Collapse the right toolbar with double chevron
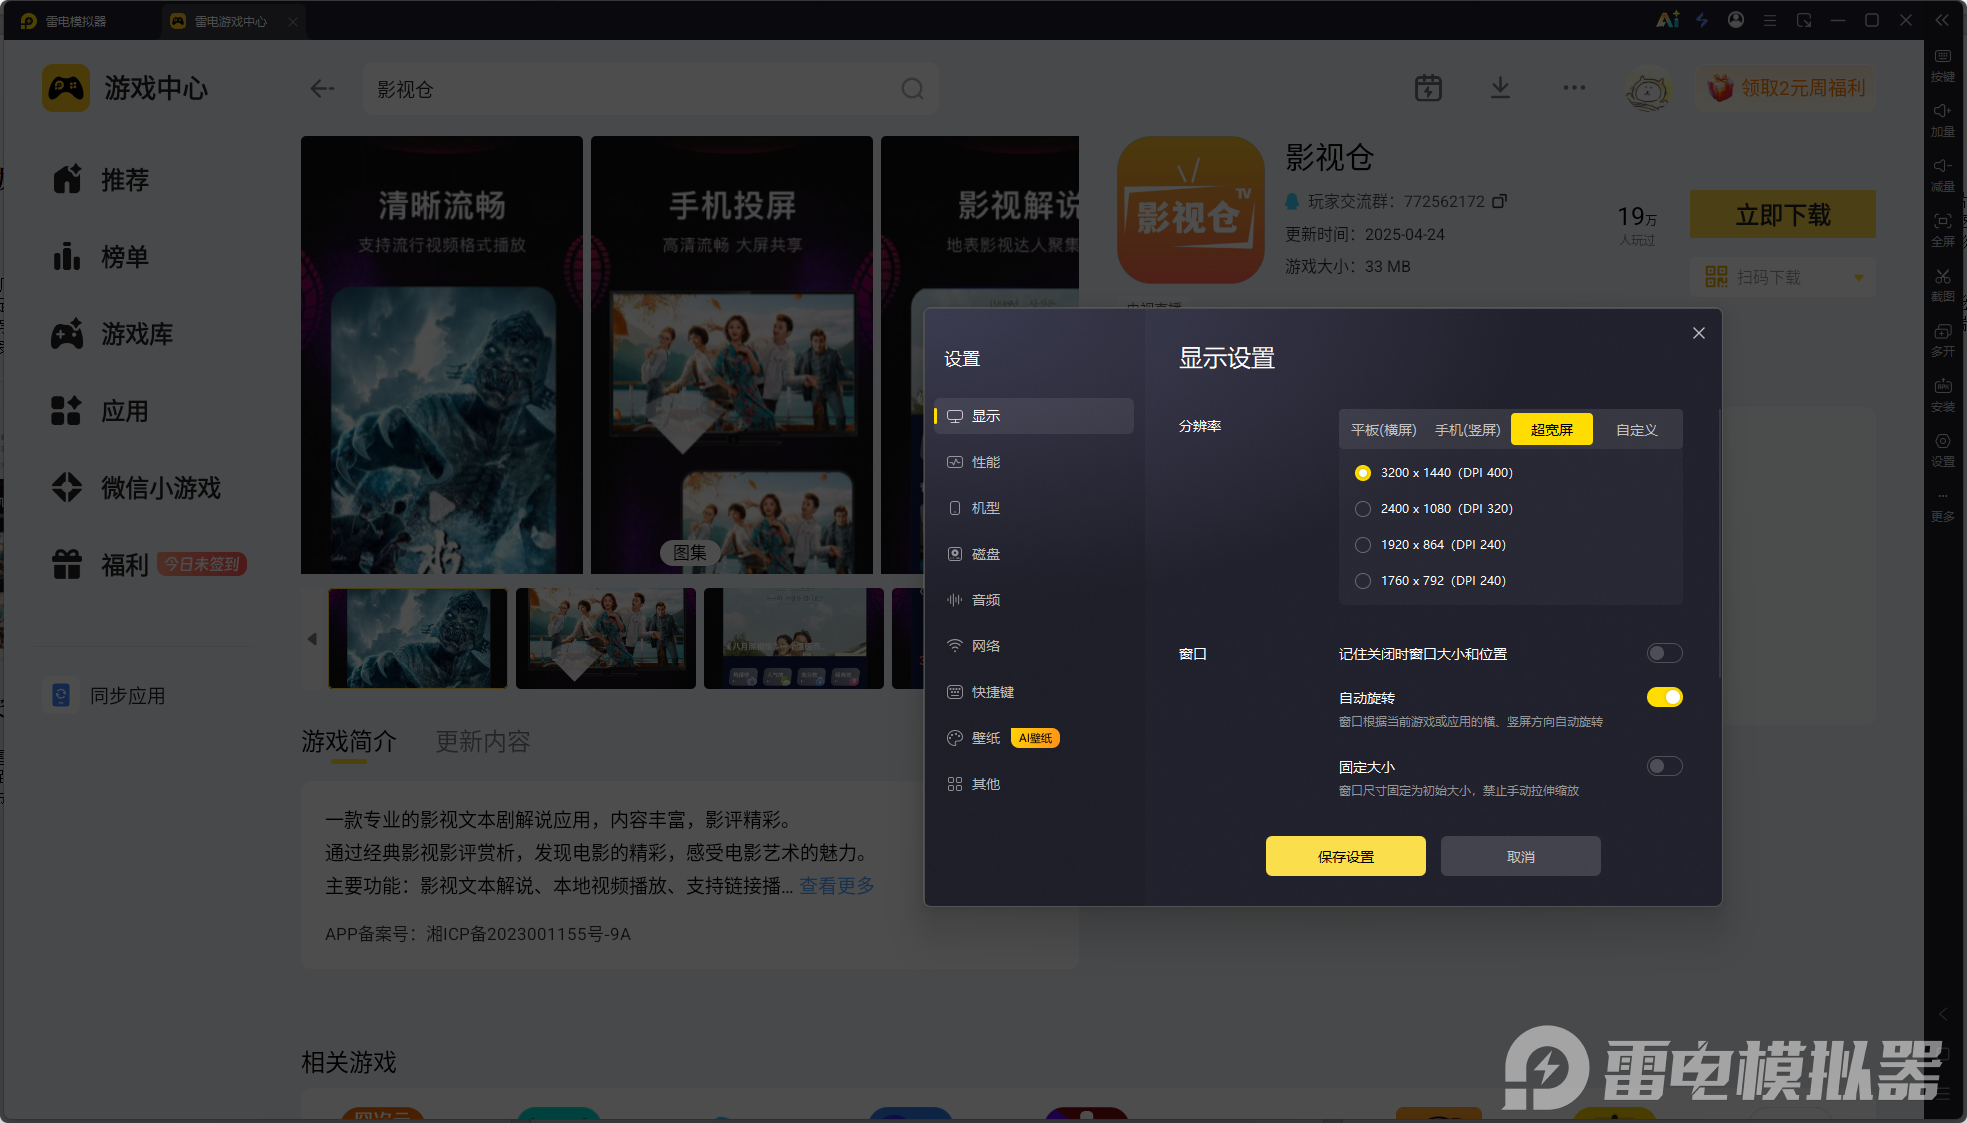This screenshot has width=1967, height=1123. pos(1942,20)
